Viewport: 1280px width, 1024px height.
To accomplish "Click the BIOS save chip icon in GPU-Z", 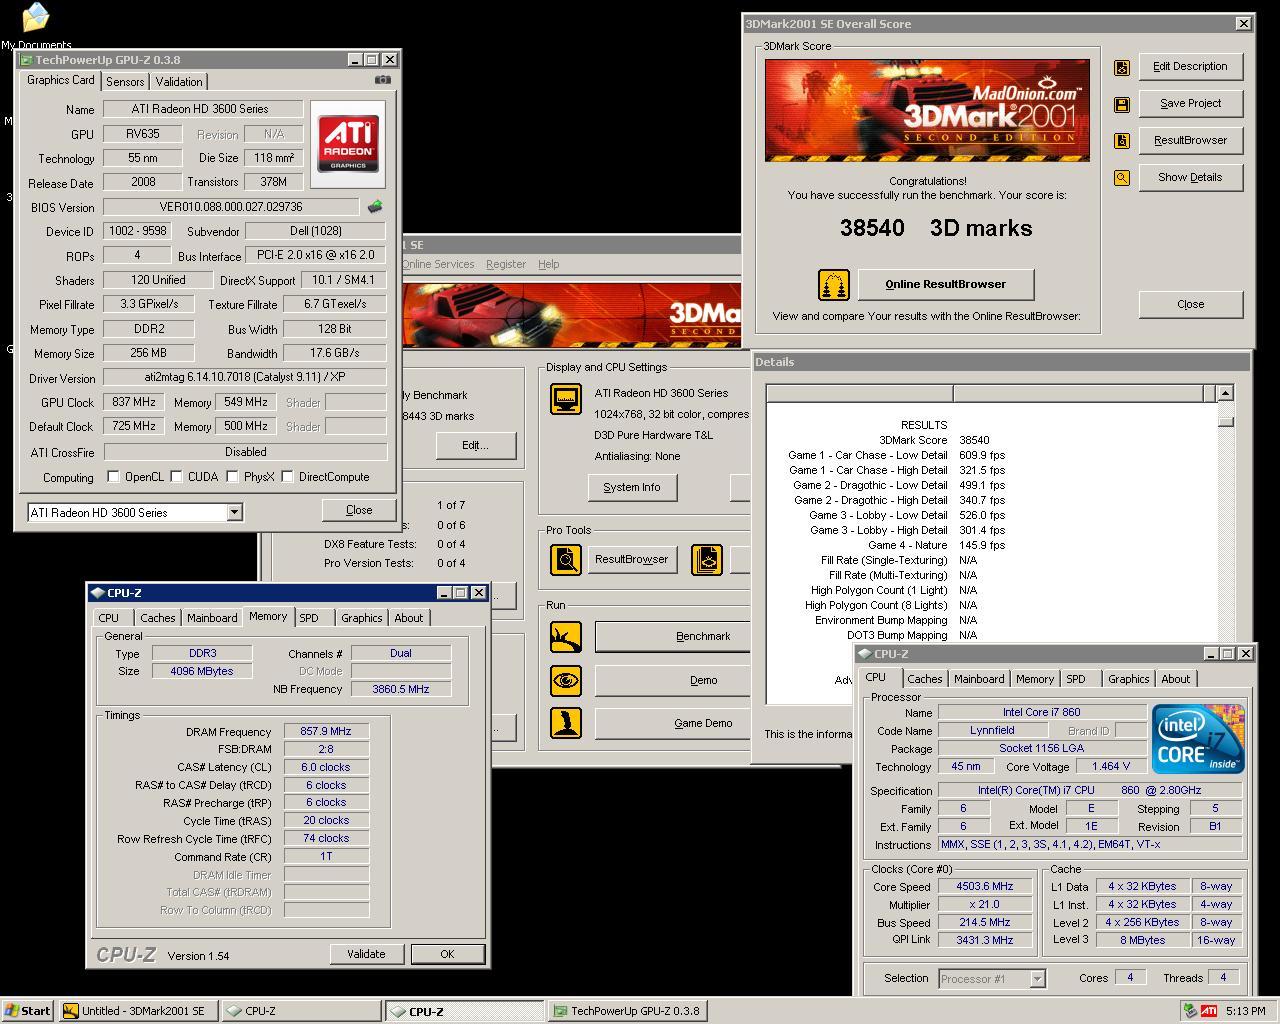I will pyautogui.click(x=375, y=207).
